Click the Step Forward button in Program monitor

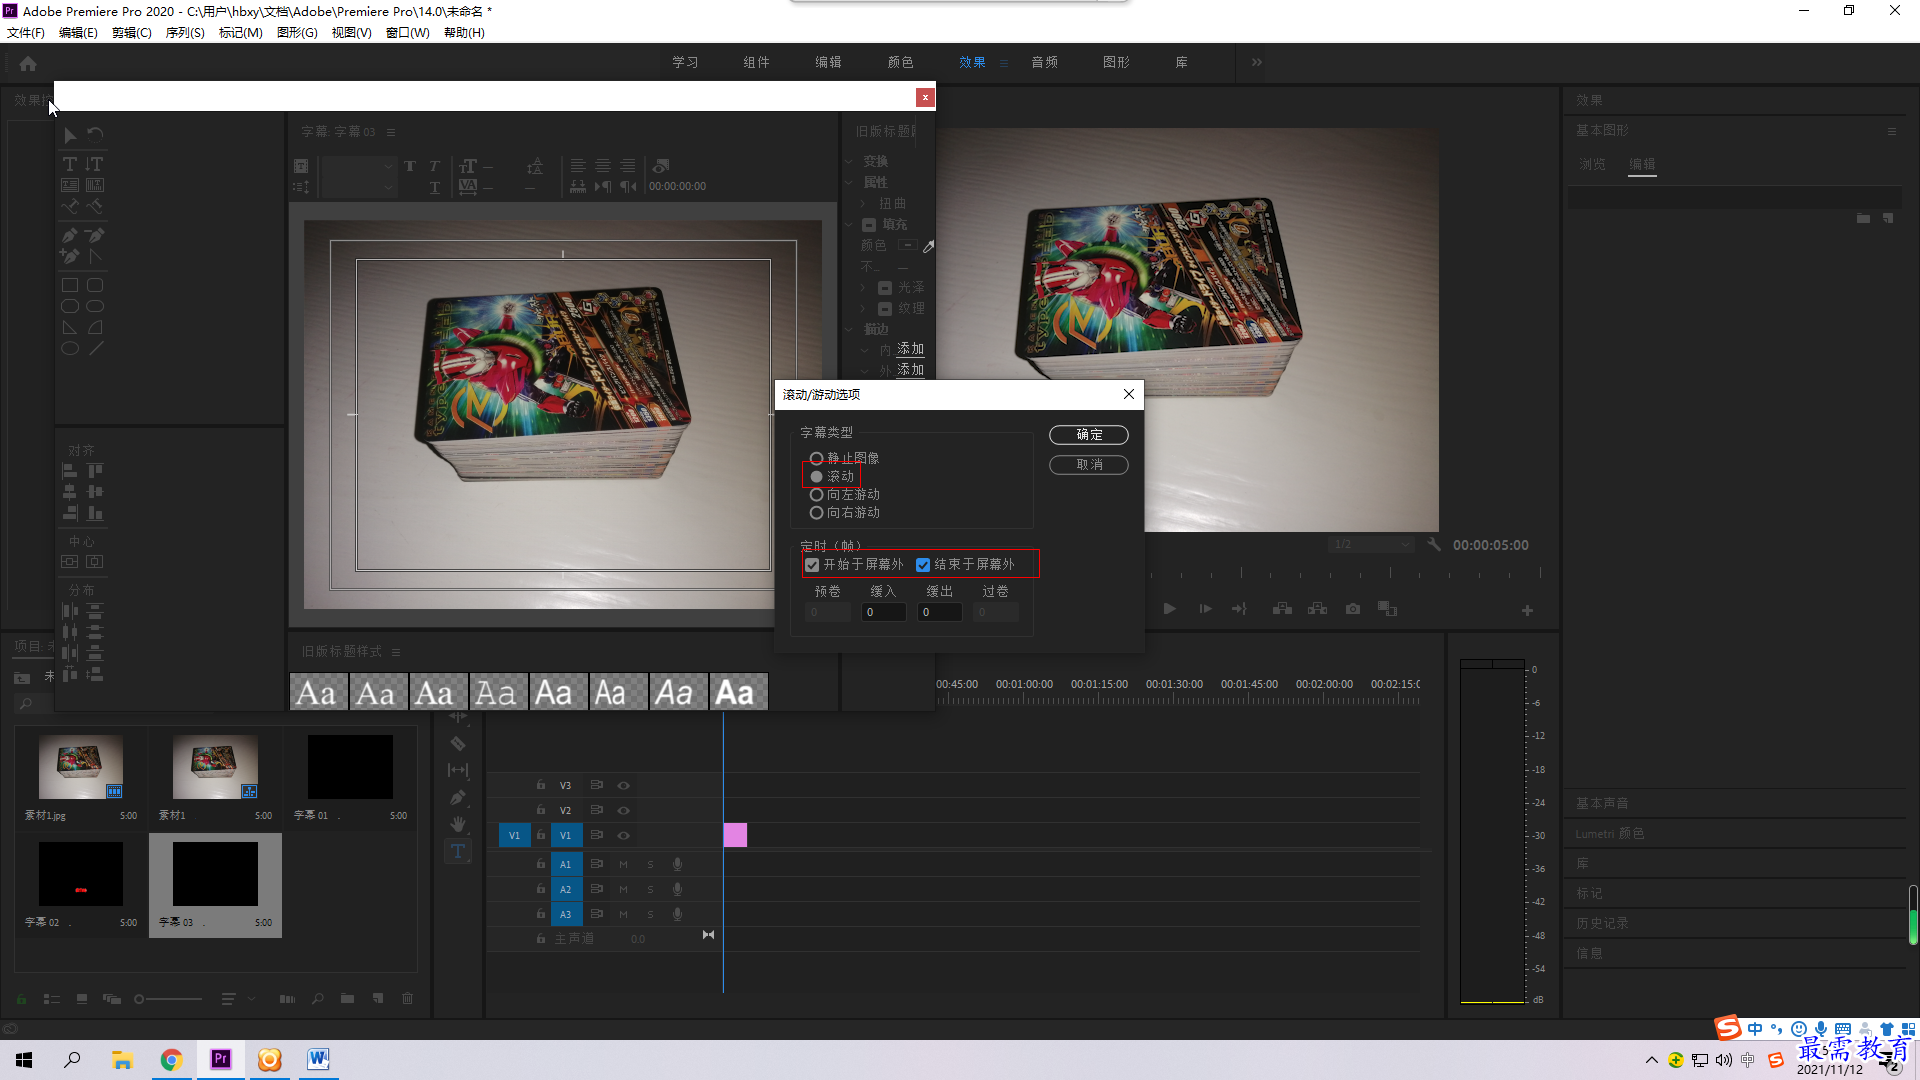pos(1206,609)
